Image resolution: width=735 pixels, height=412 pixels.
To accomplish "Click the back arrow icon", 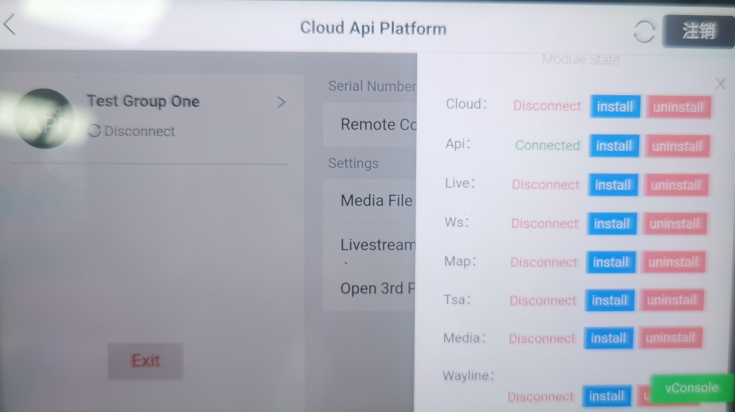I will pyautogui.click(x=10, y=25).
